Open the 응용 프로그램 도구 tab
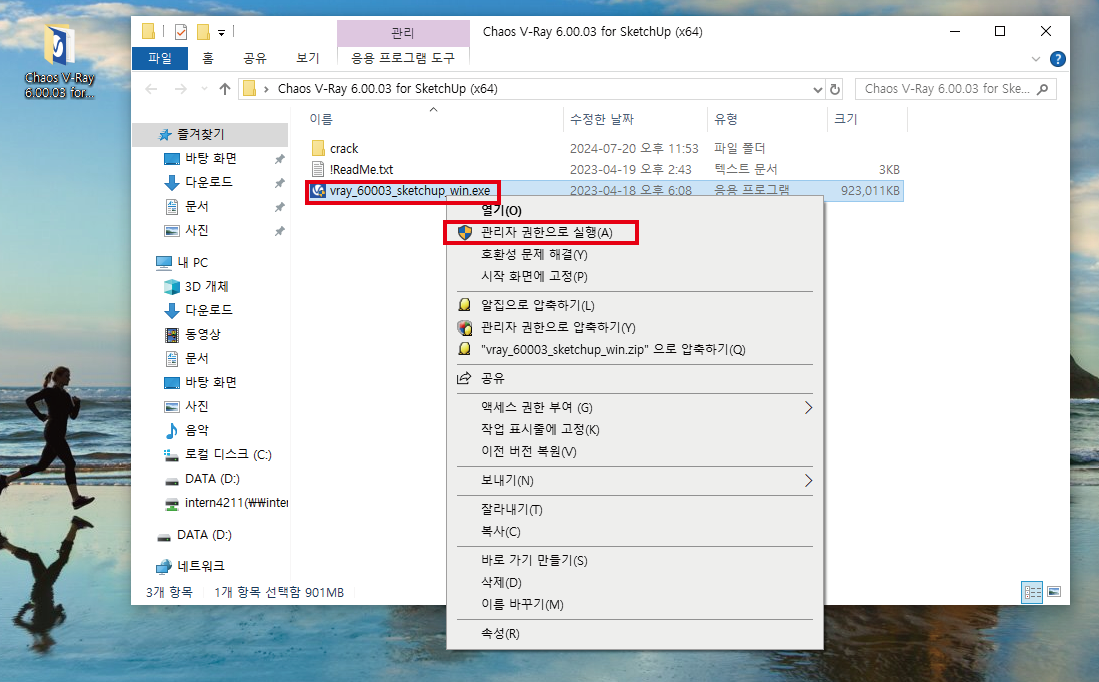Viewport: 1099px width, 682px height. click(x=403, y=58)
